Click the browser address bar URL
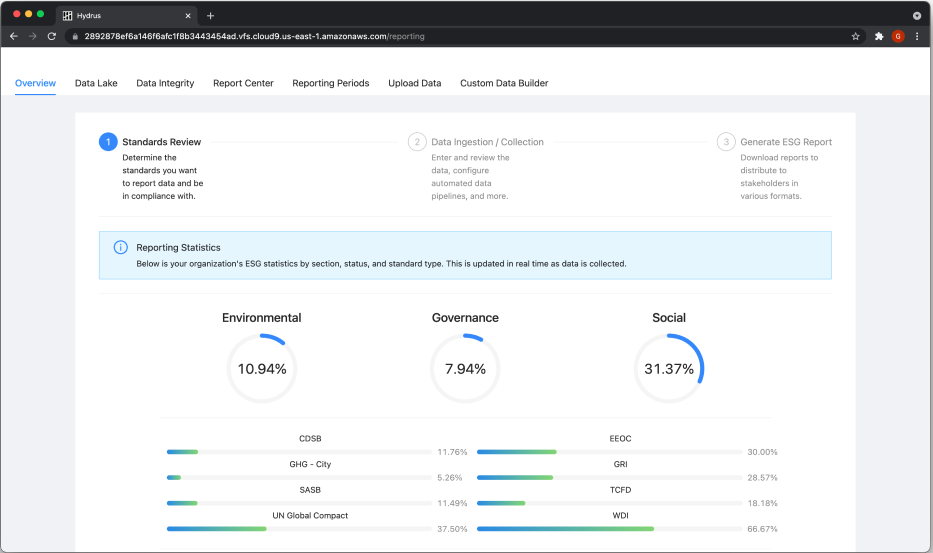The image size is (933, 553). click(254, 36)
